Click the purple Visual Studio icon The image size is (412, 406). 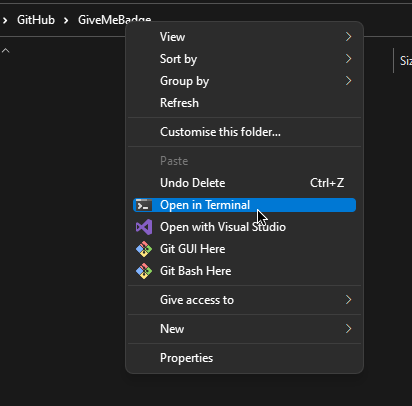(144, 227)
